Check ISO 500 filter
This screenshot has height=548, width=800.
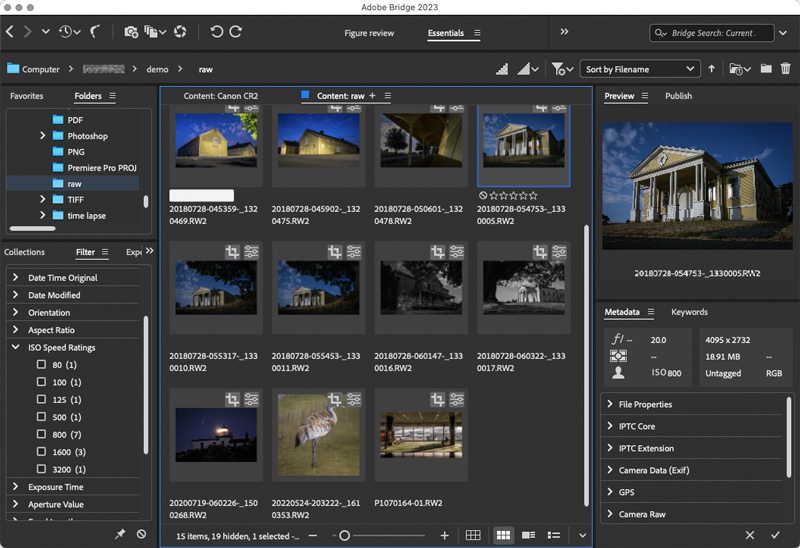click(x=41, y=416)
